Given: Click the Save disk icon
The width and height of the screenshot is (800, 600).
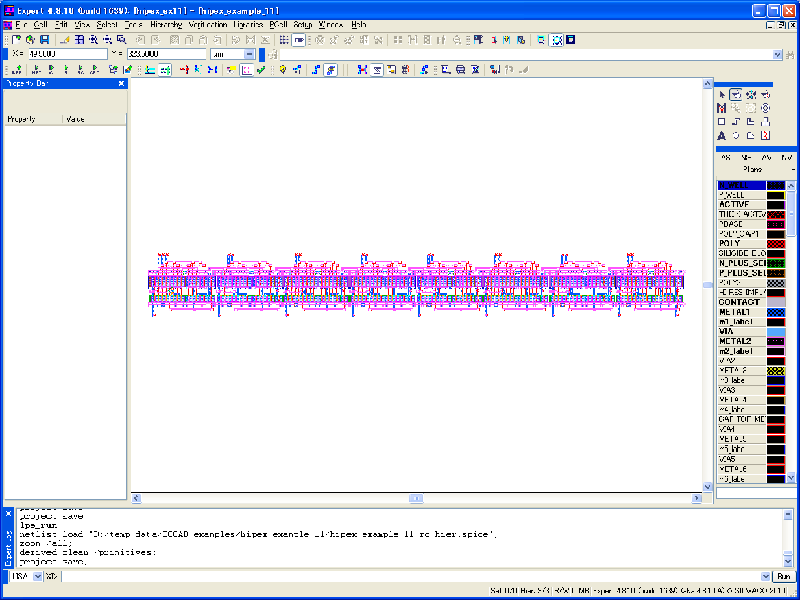Looking at the screenshot, I should 44,40.
